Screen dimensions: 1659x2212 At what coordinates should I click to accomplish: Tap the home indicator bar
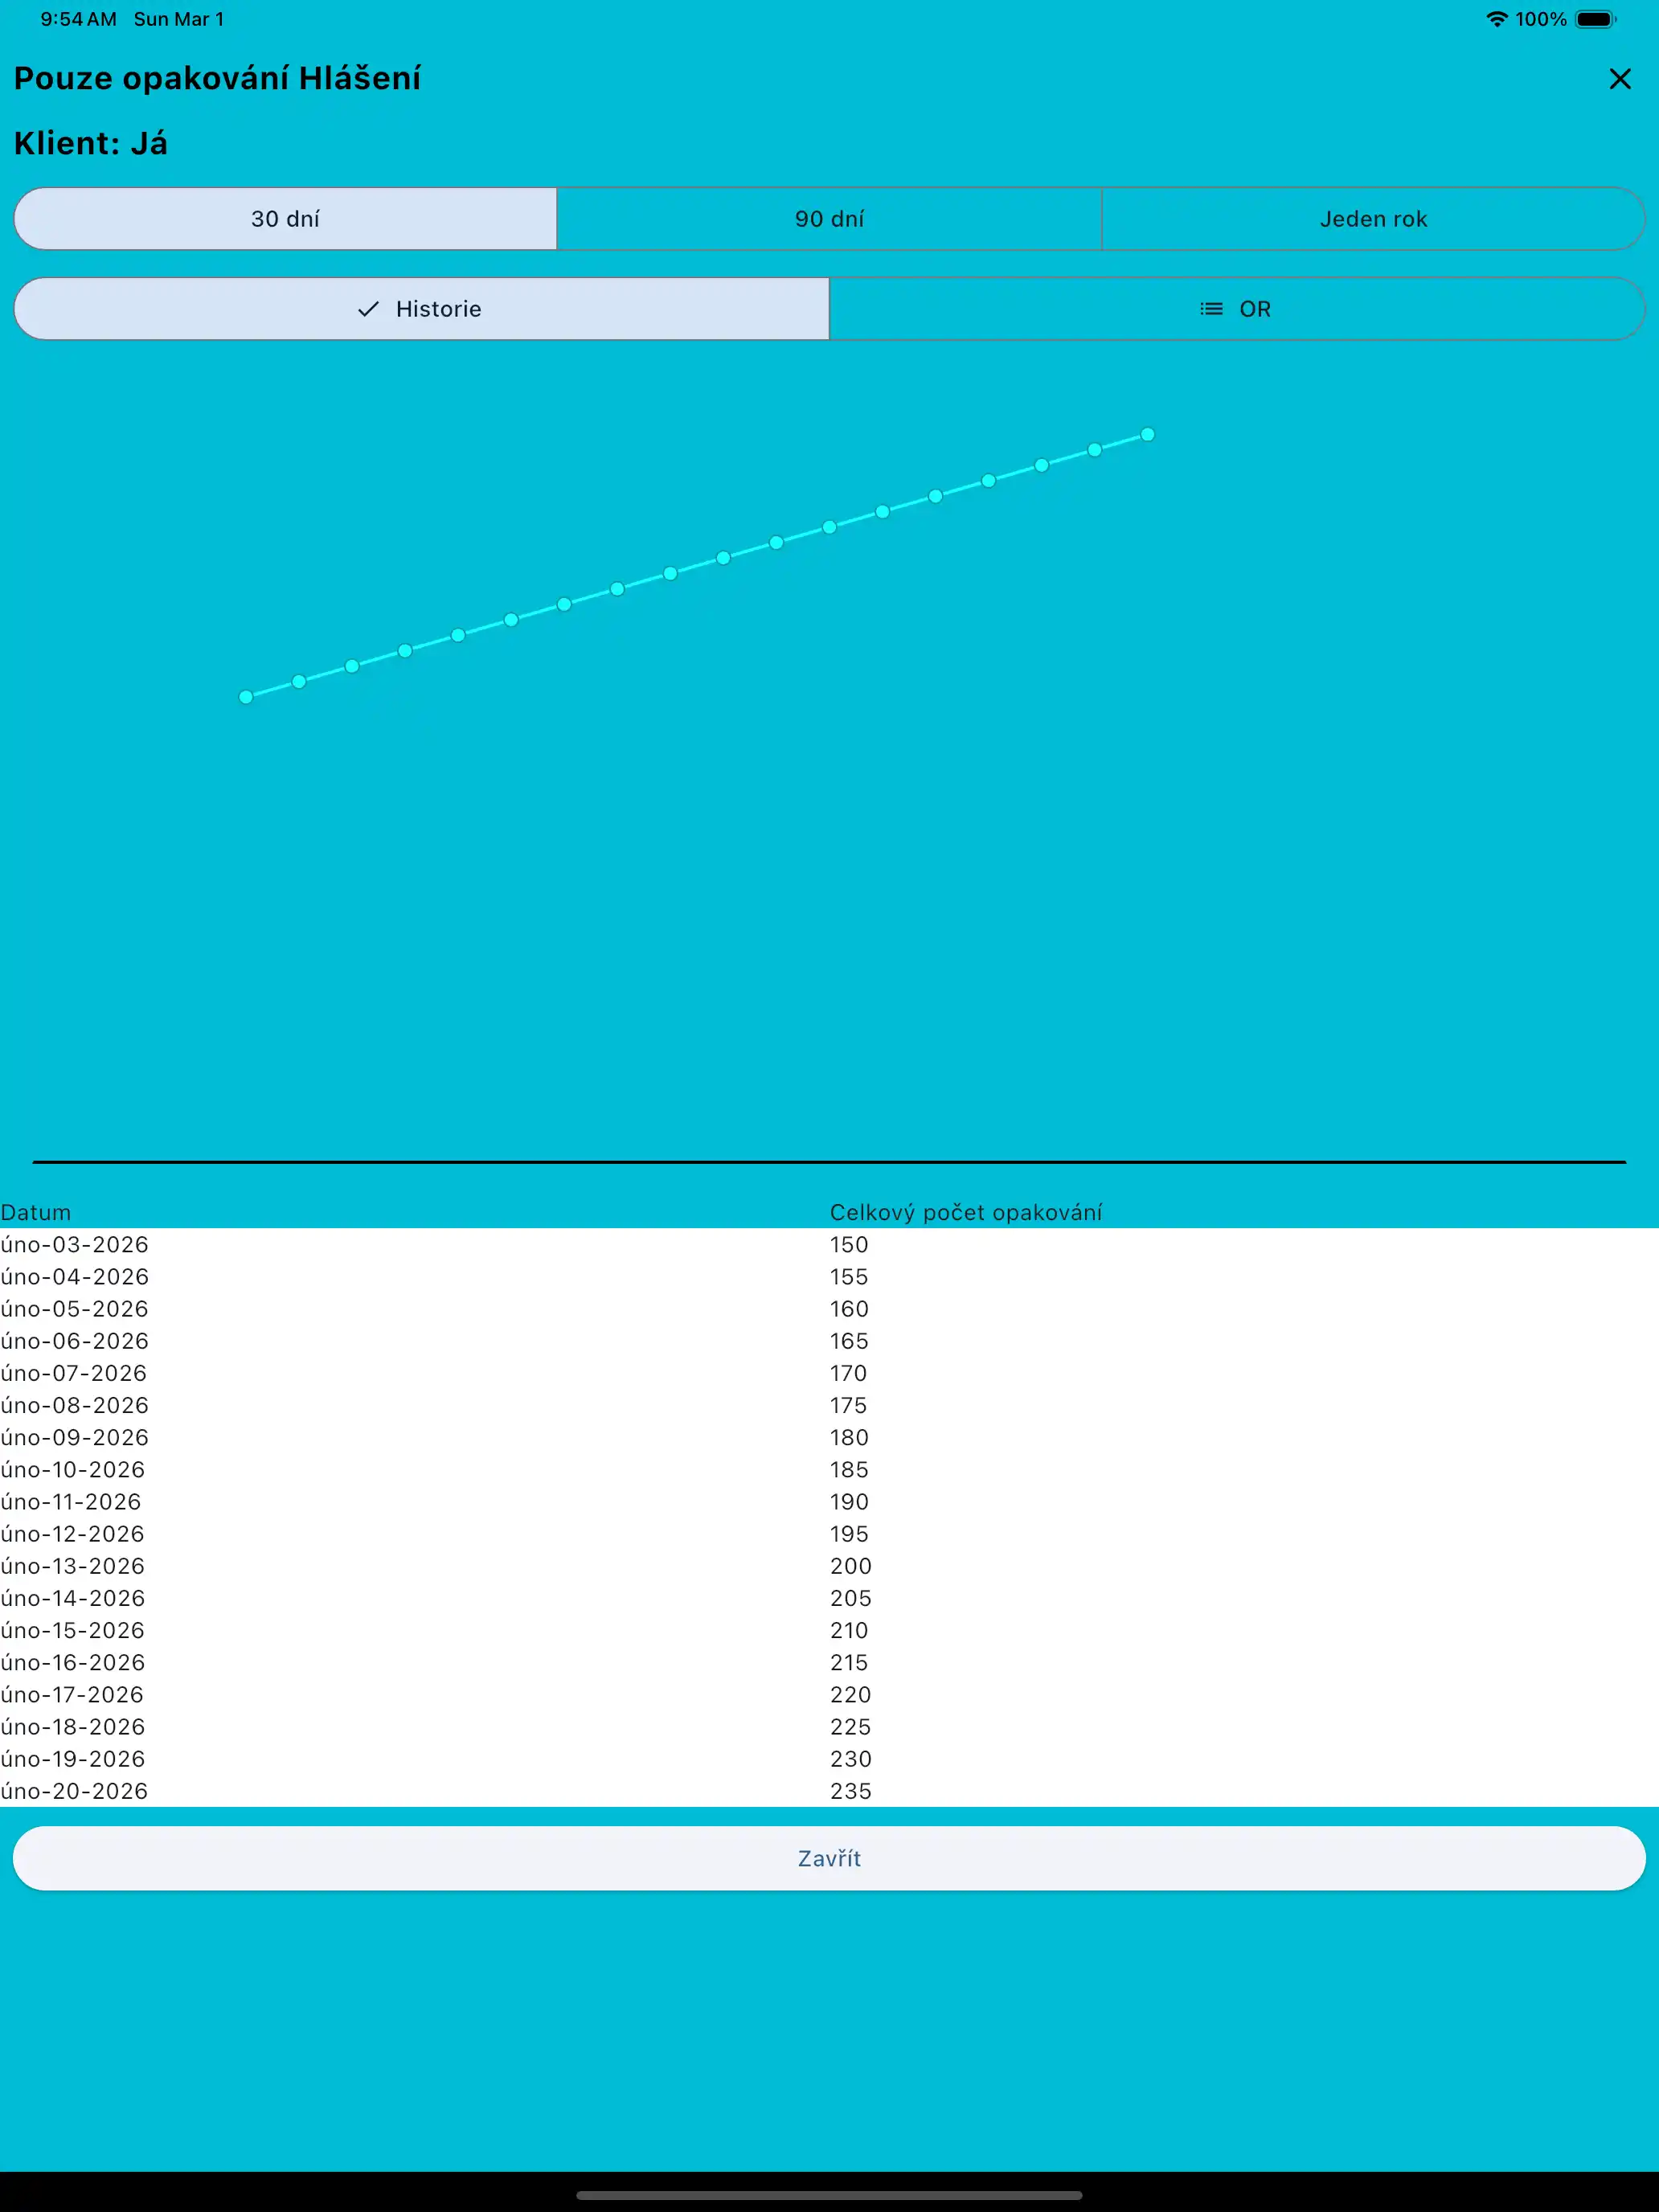pos(829,2196)
